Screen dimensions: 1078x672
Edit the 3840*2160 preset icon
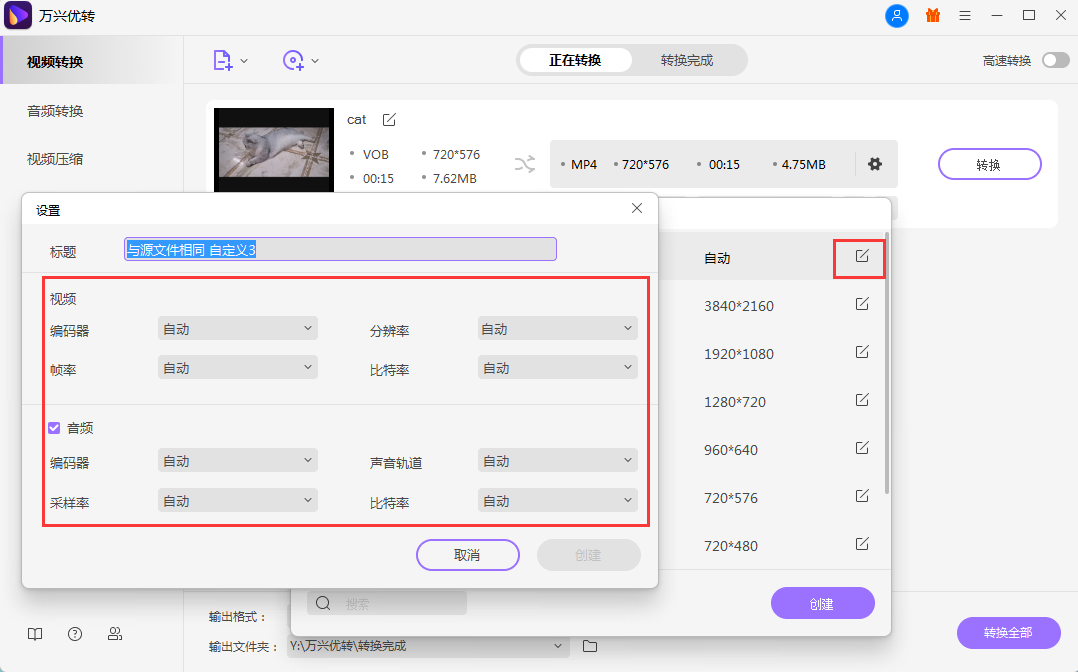[862, 304]
